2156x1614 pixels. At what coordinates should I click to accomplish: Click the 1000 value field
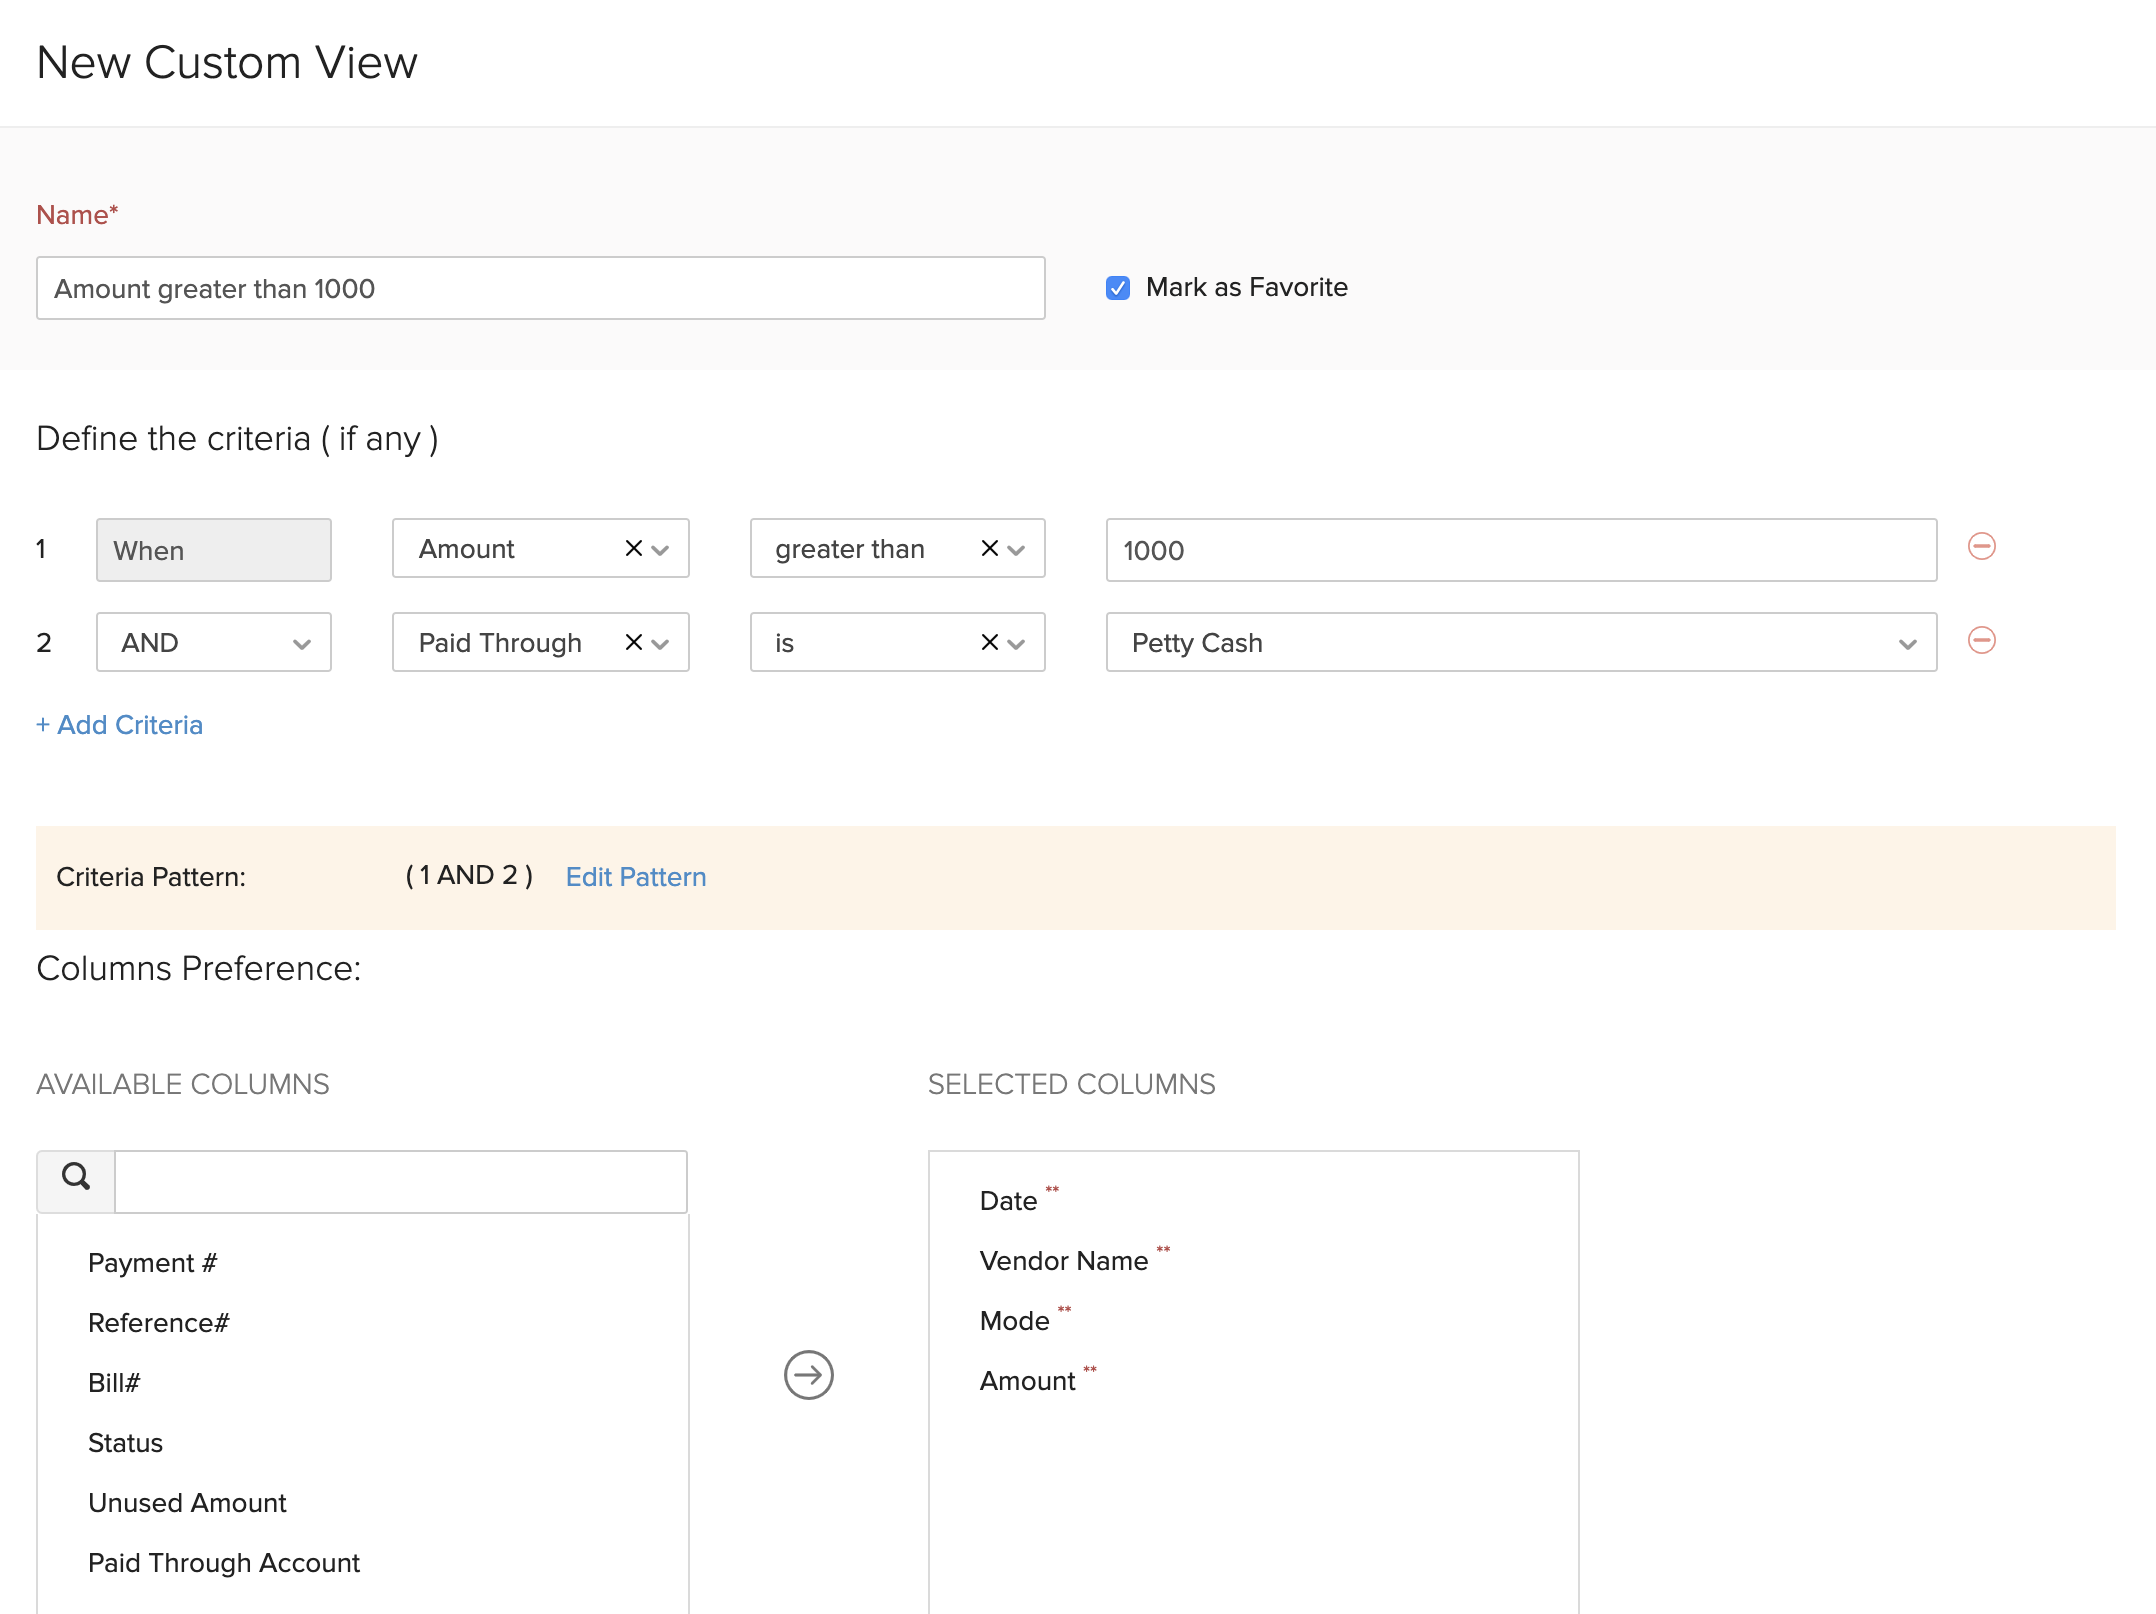tap(1520, 550)
